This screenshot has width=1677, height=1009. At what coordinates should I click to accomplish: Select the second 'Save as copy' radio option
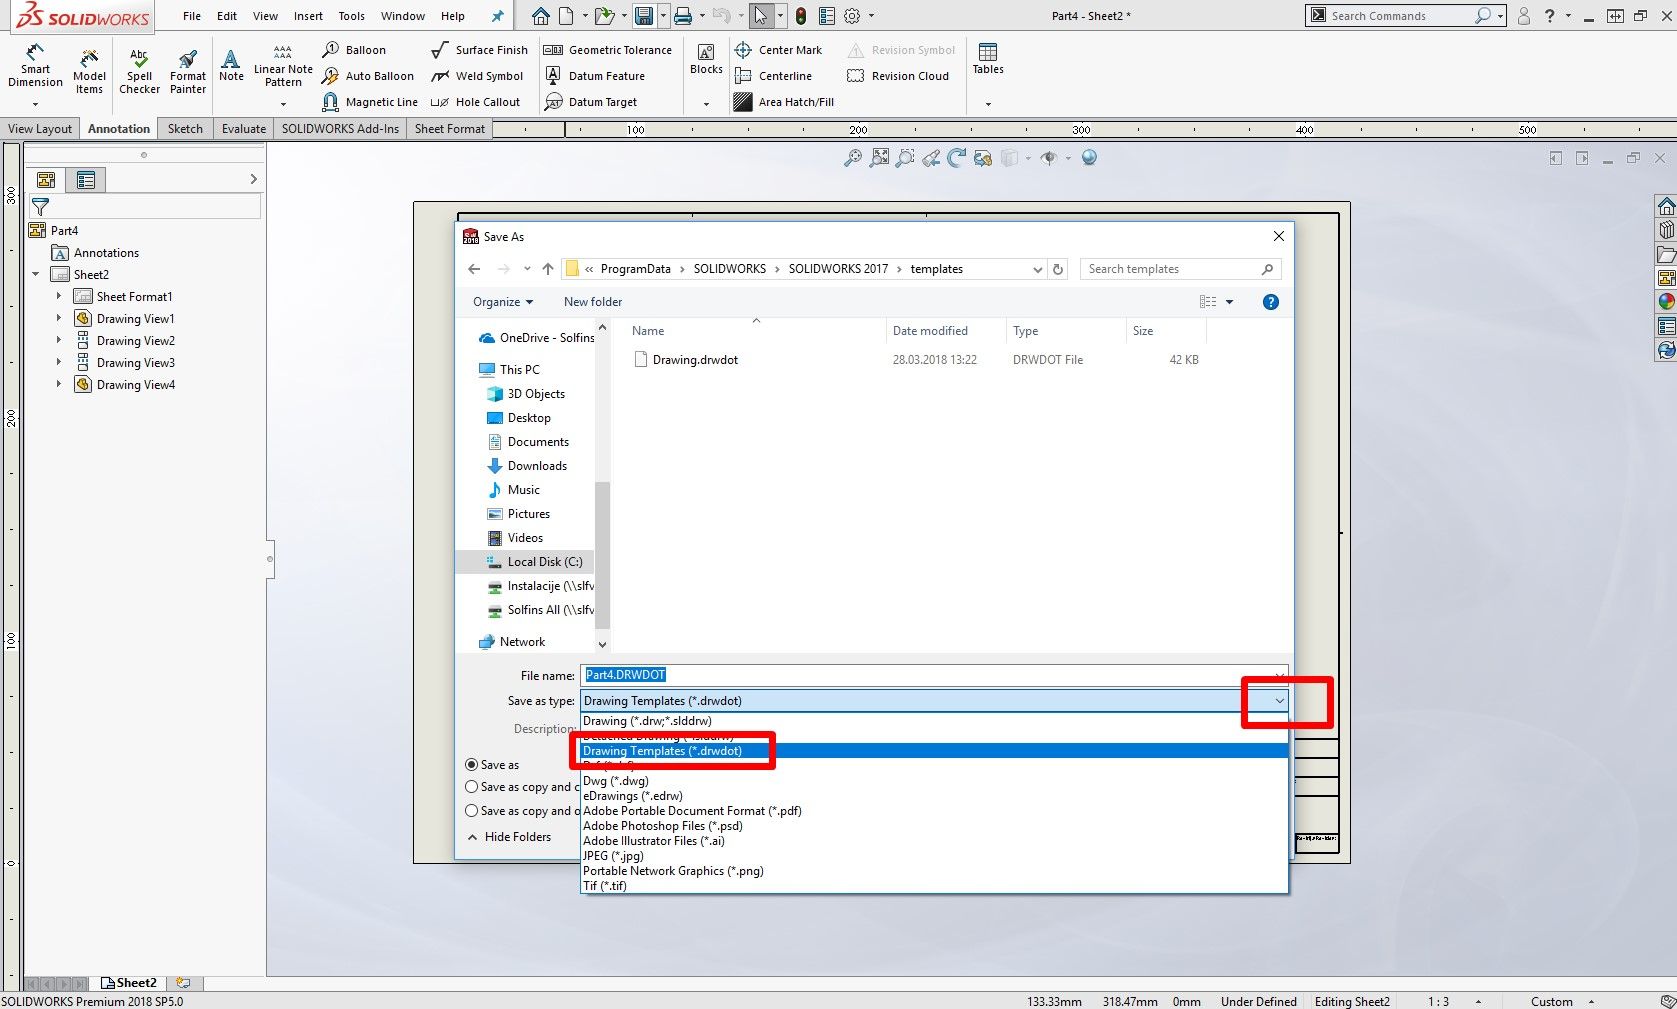pos(472,787)
